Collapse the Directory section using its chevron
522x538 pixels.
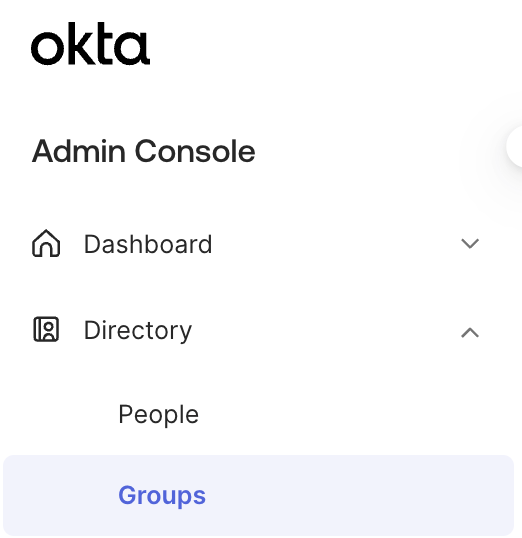[469, 332]
